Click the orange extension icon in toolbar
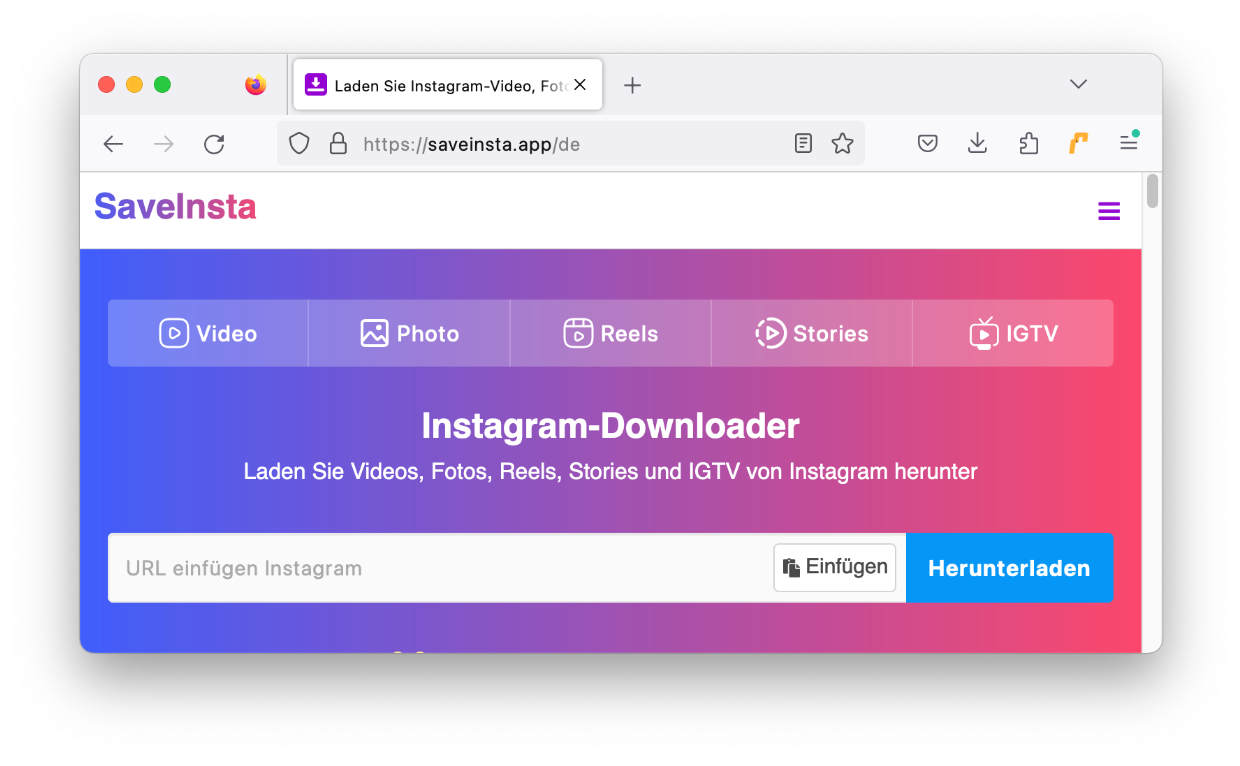Screen dimensions: 1240x766 [1078, 144]
